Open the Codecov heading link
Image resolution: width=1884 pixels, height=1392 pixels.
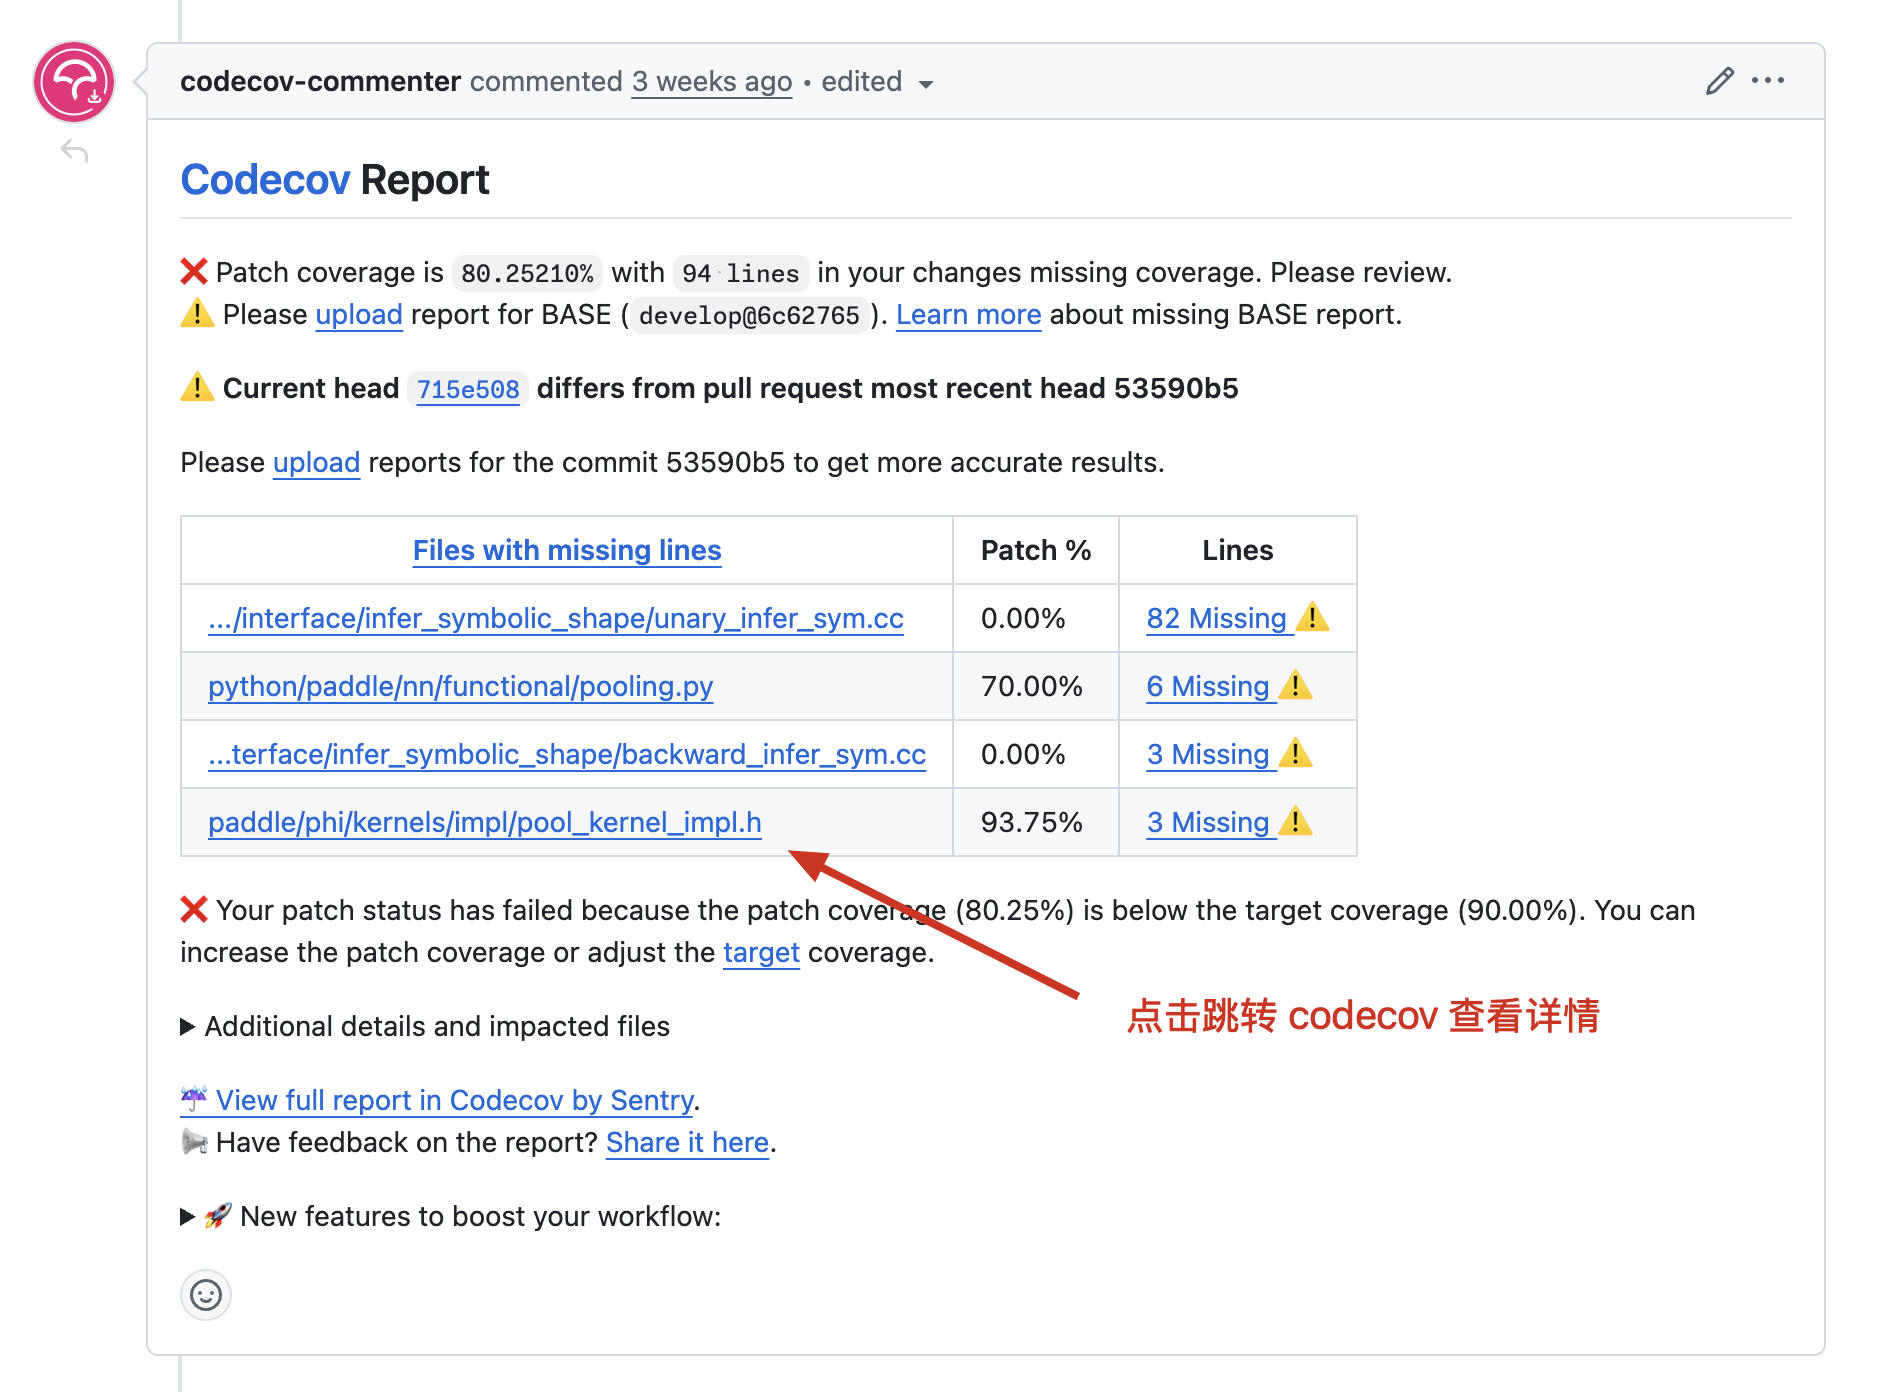coord(265,180)
